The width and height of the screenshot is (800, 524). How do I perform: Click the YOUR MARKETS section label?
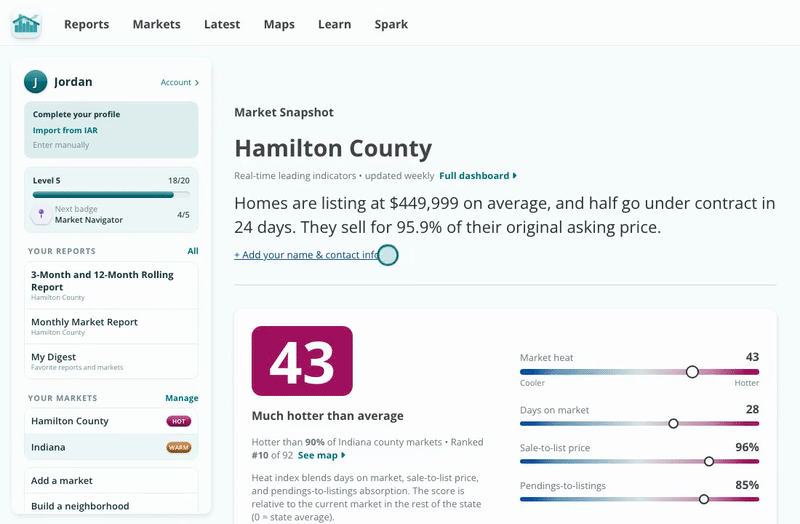pyautogui.click(x=62, y=398)
